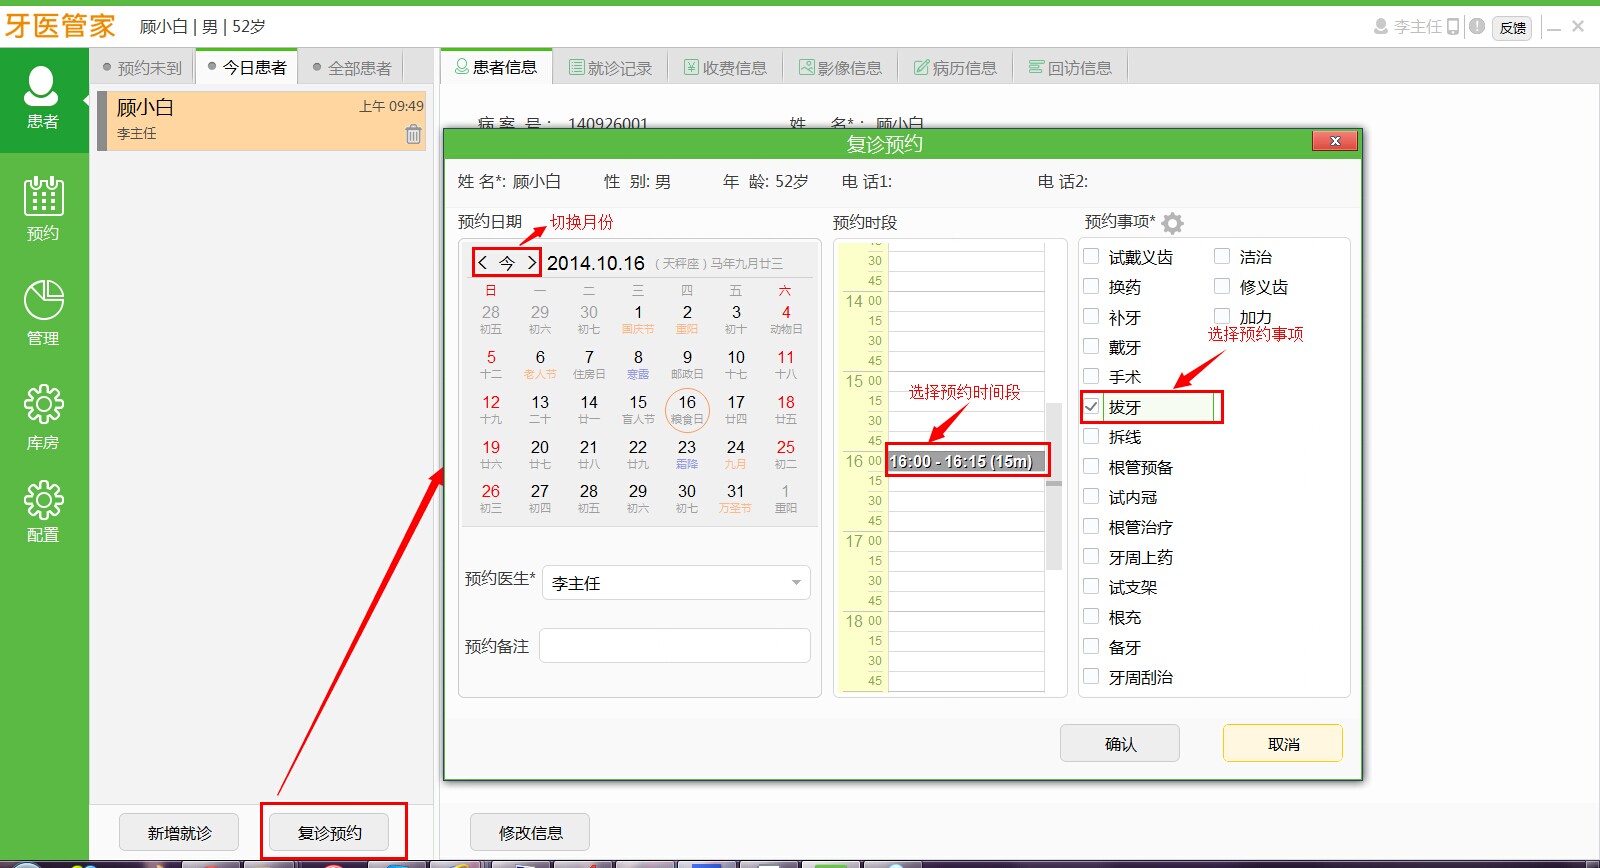
Task: Check the 手术 checkbox
Action: (x=1091, y=377)
